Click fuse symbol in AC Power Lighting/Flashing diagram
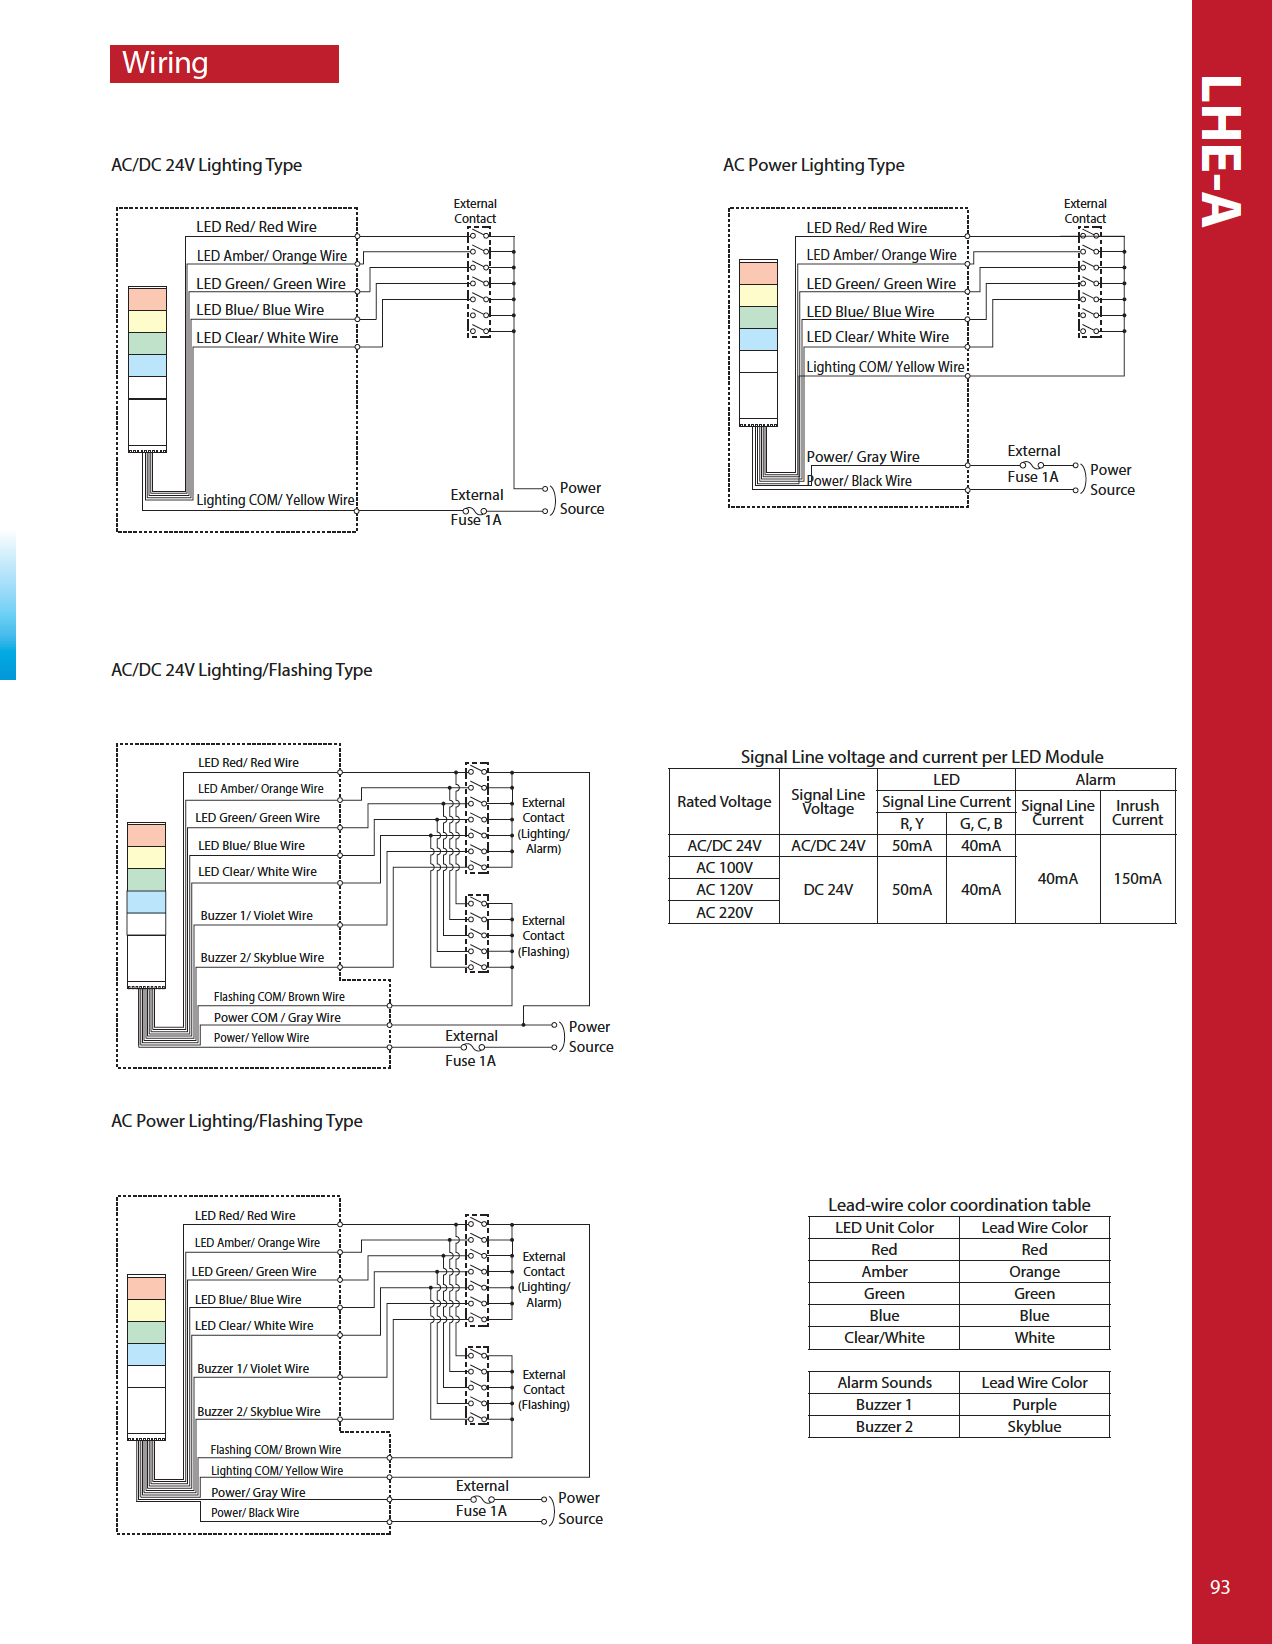The image size is (1272, 1644). [x=482, y=1499]
